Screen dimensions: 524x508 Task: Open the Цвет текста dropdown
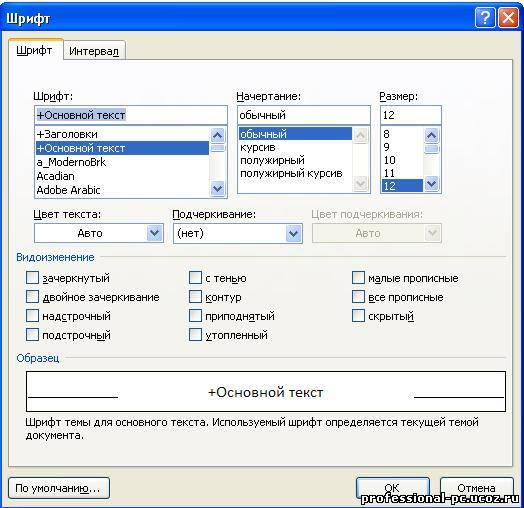(99, 233)
